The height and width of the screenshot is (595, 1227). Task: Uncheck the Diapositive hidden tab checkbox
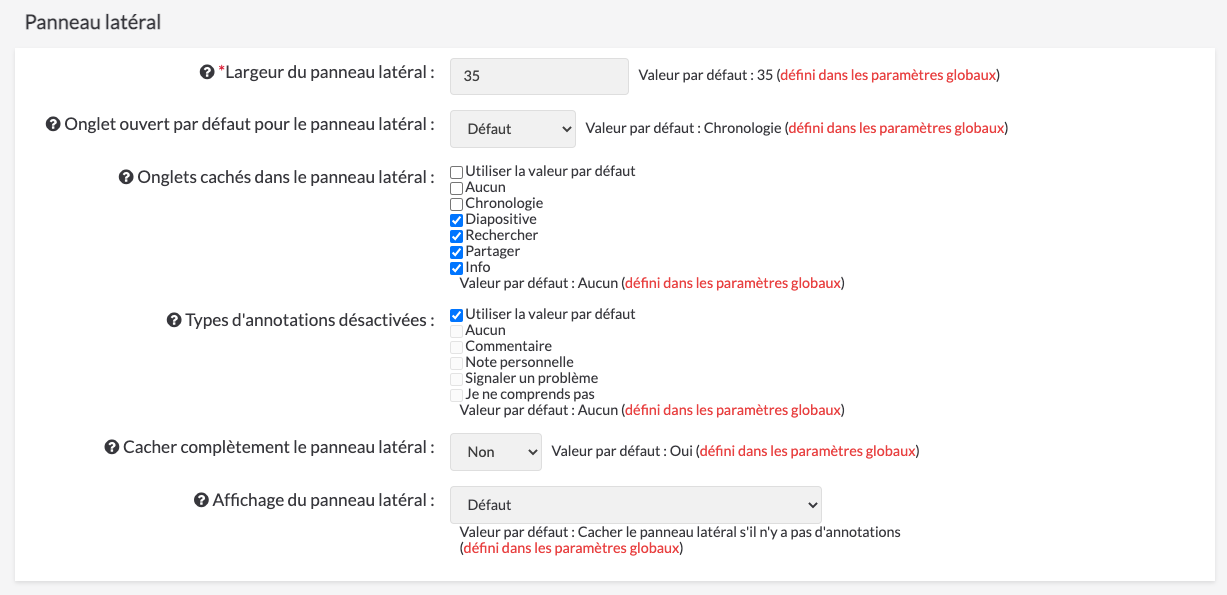[x=456, y=220]
